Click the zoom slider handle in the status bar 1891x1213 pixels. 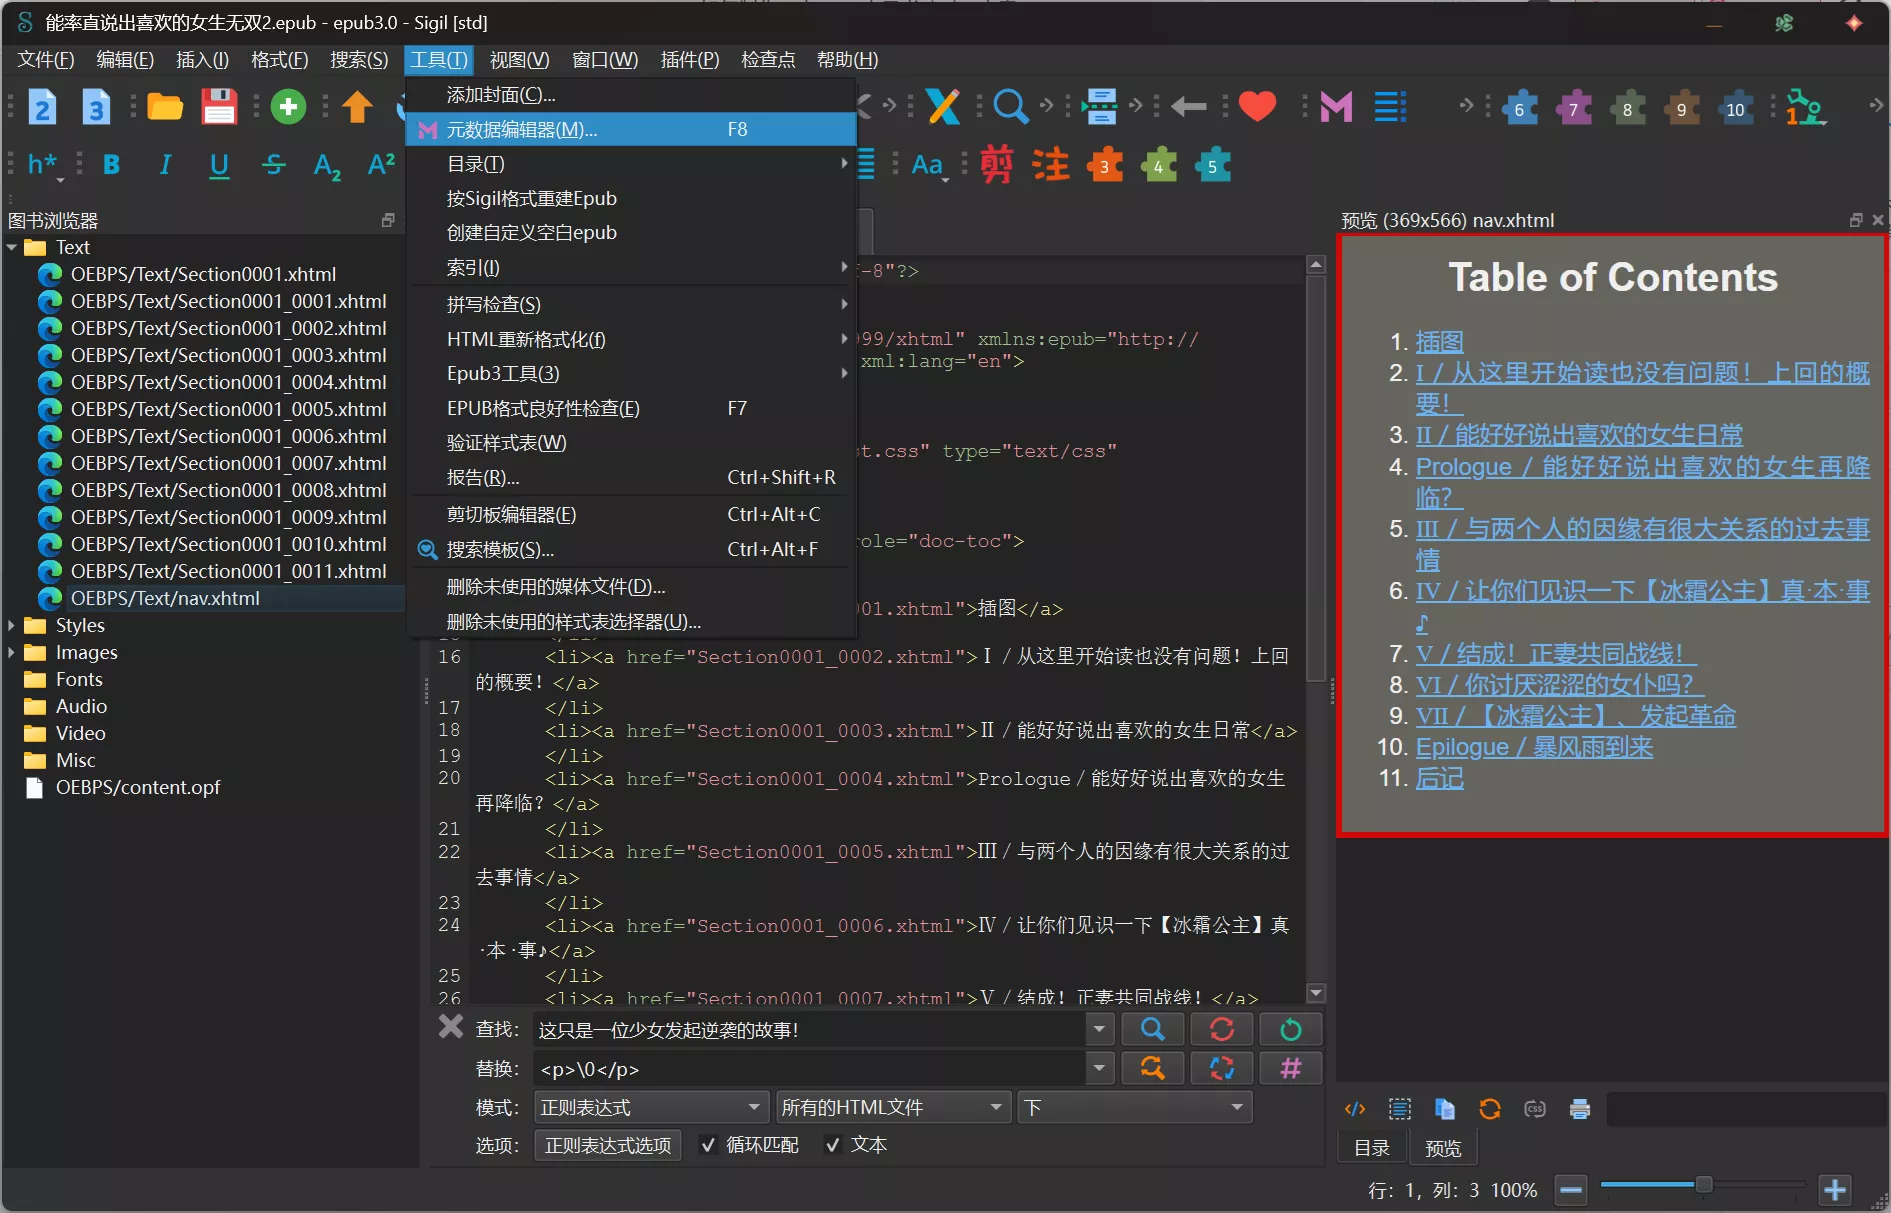click(1703, 1185)
